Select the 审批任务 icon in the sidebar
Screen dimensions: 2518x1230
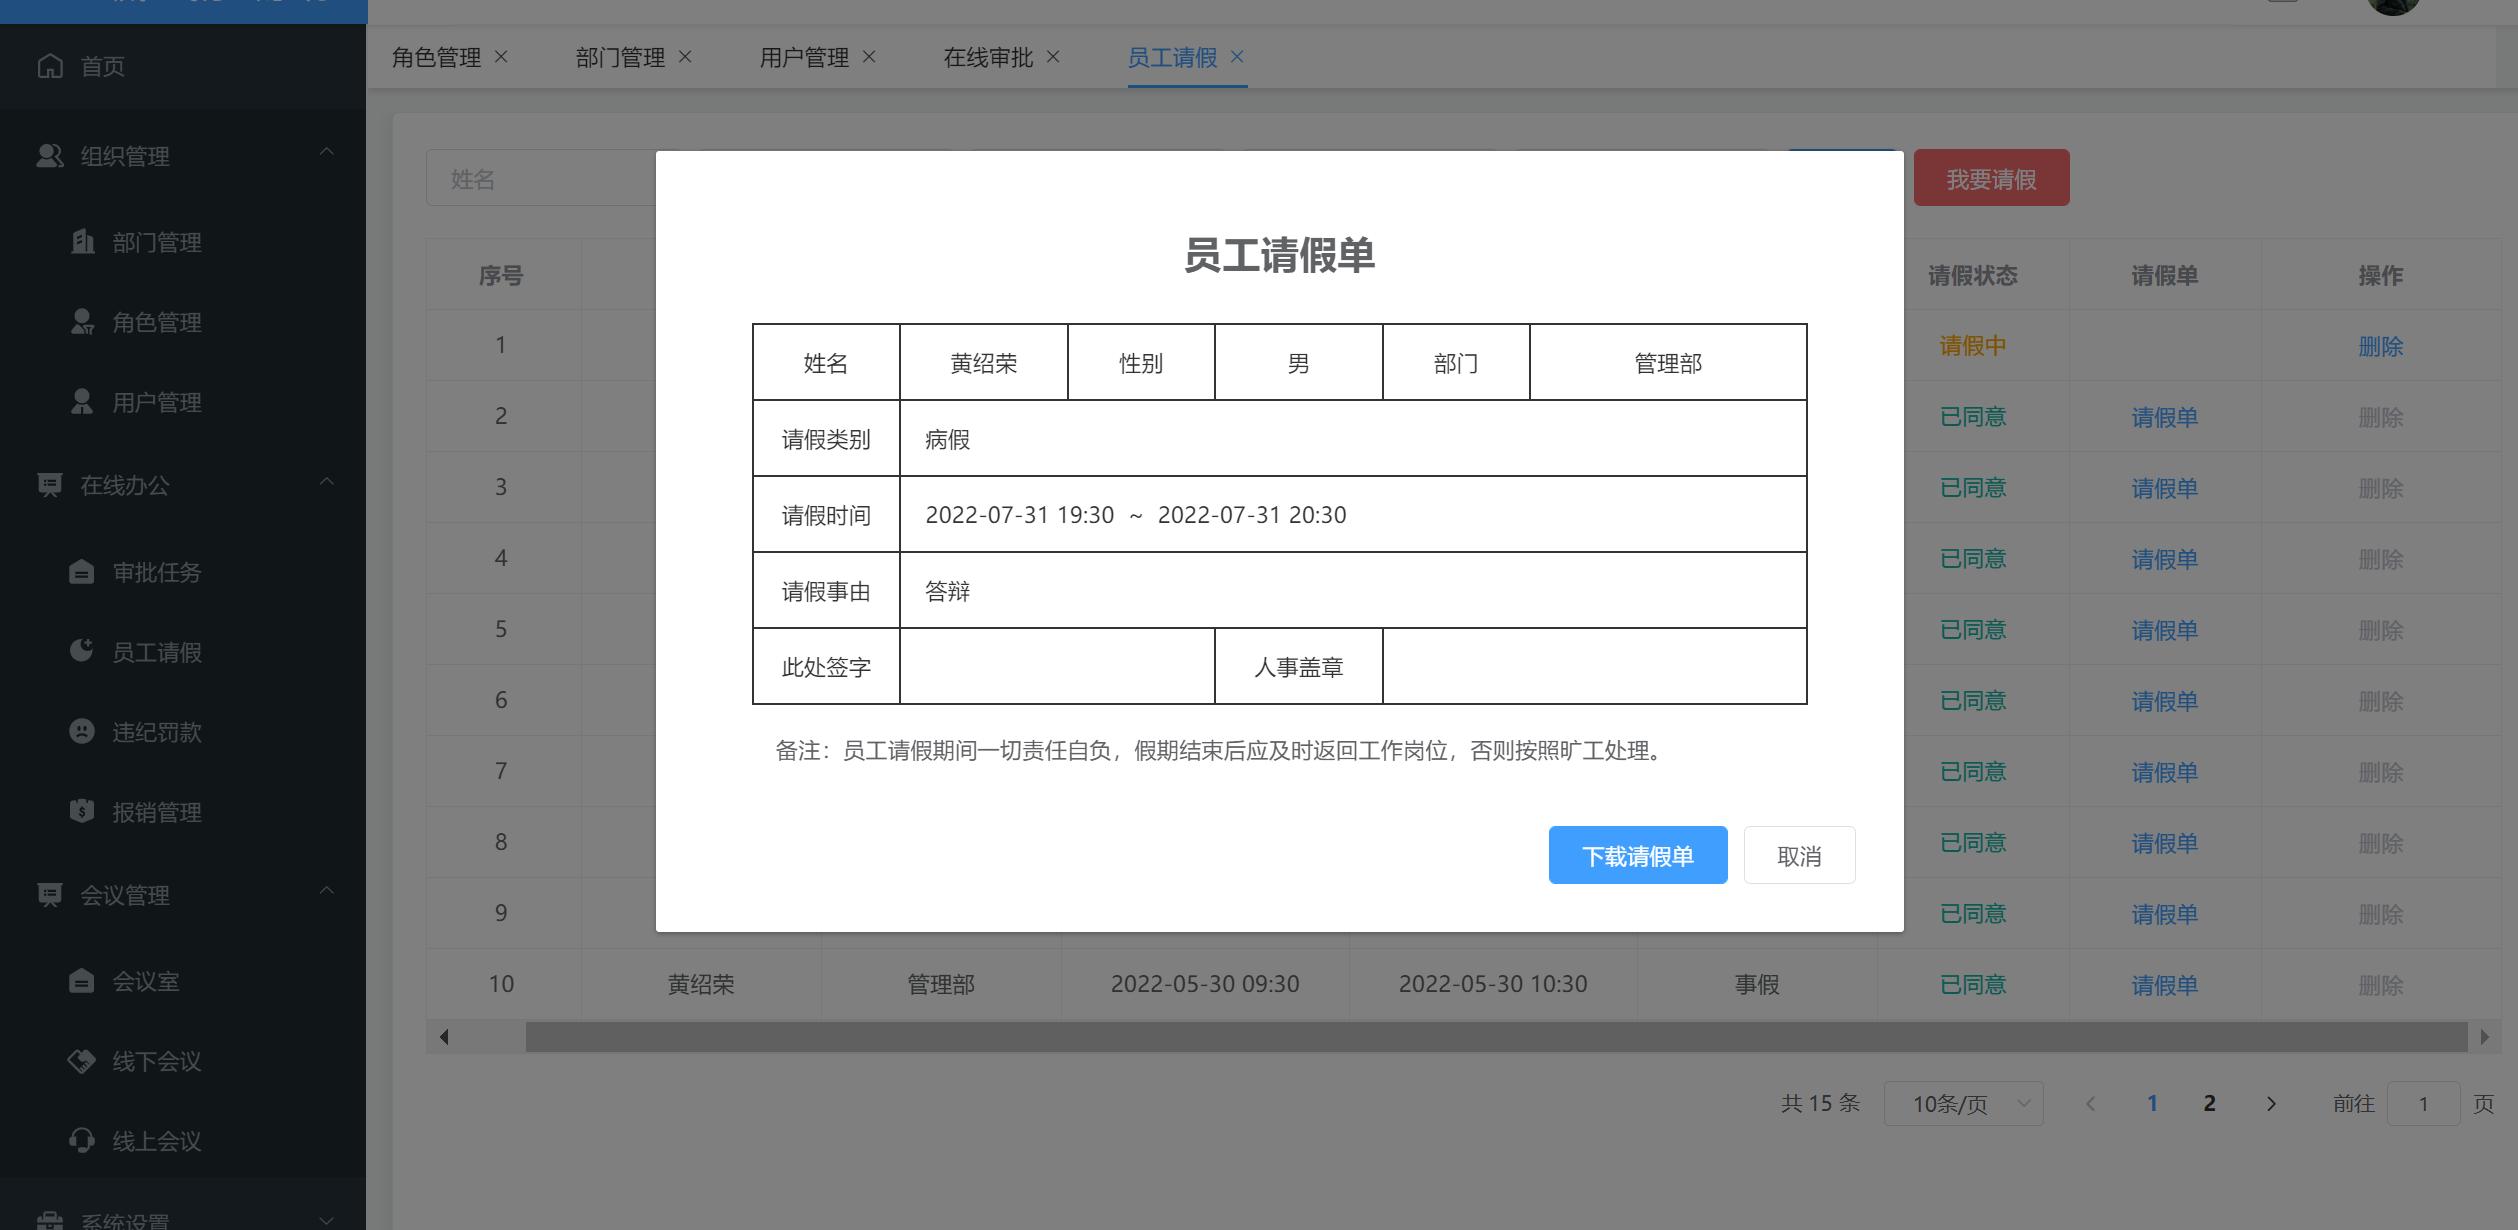[x=83, y=573]
